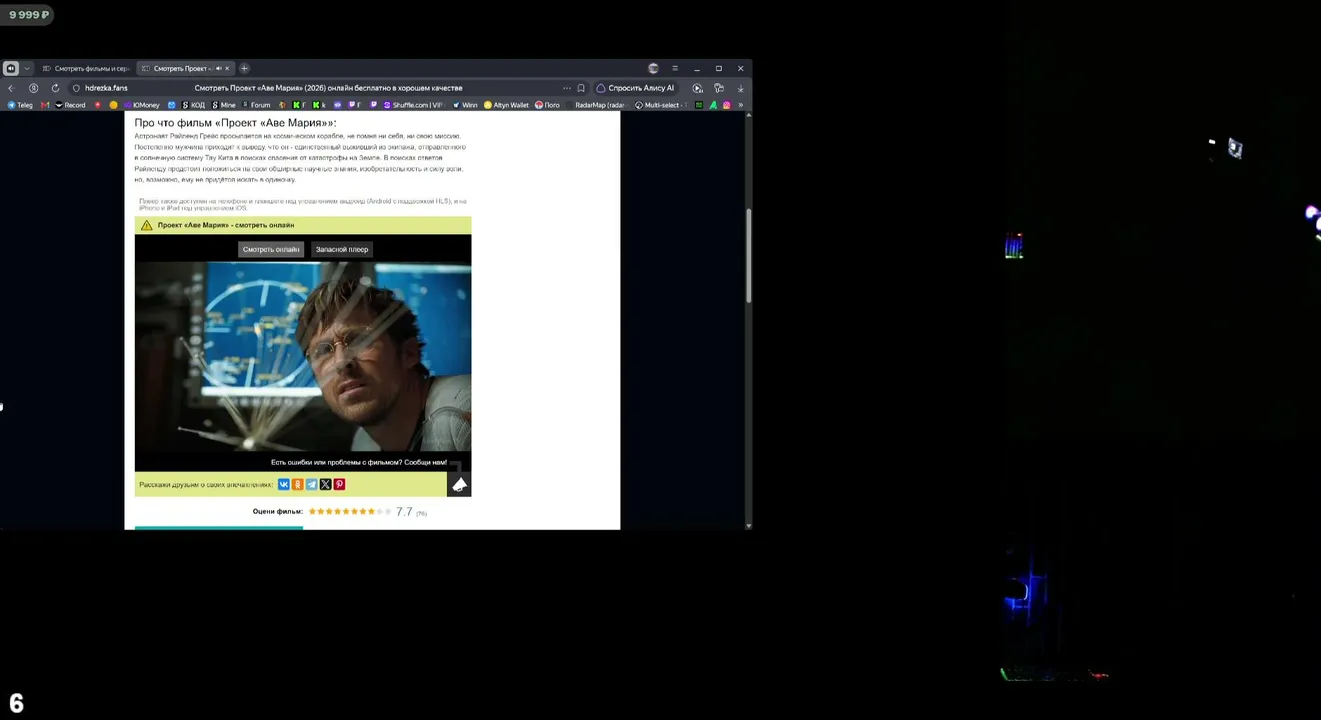Open the RadarMap bookmark
The width and height of the screenshot is (1321, 720).
point(596,105)
